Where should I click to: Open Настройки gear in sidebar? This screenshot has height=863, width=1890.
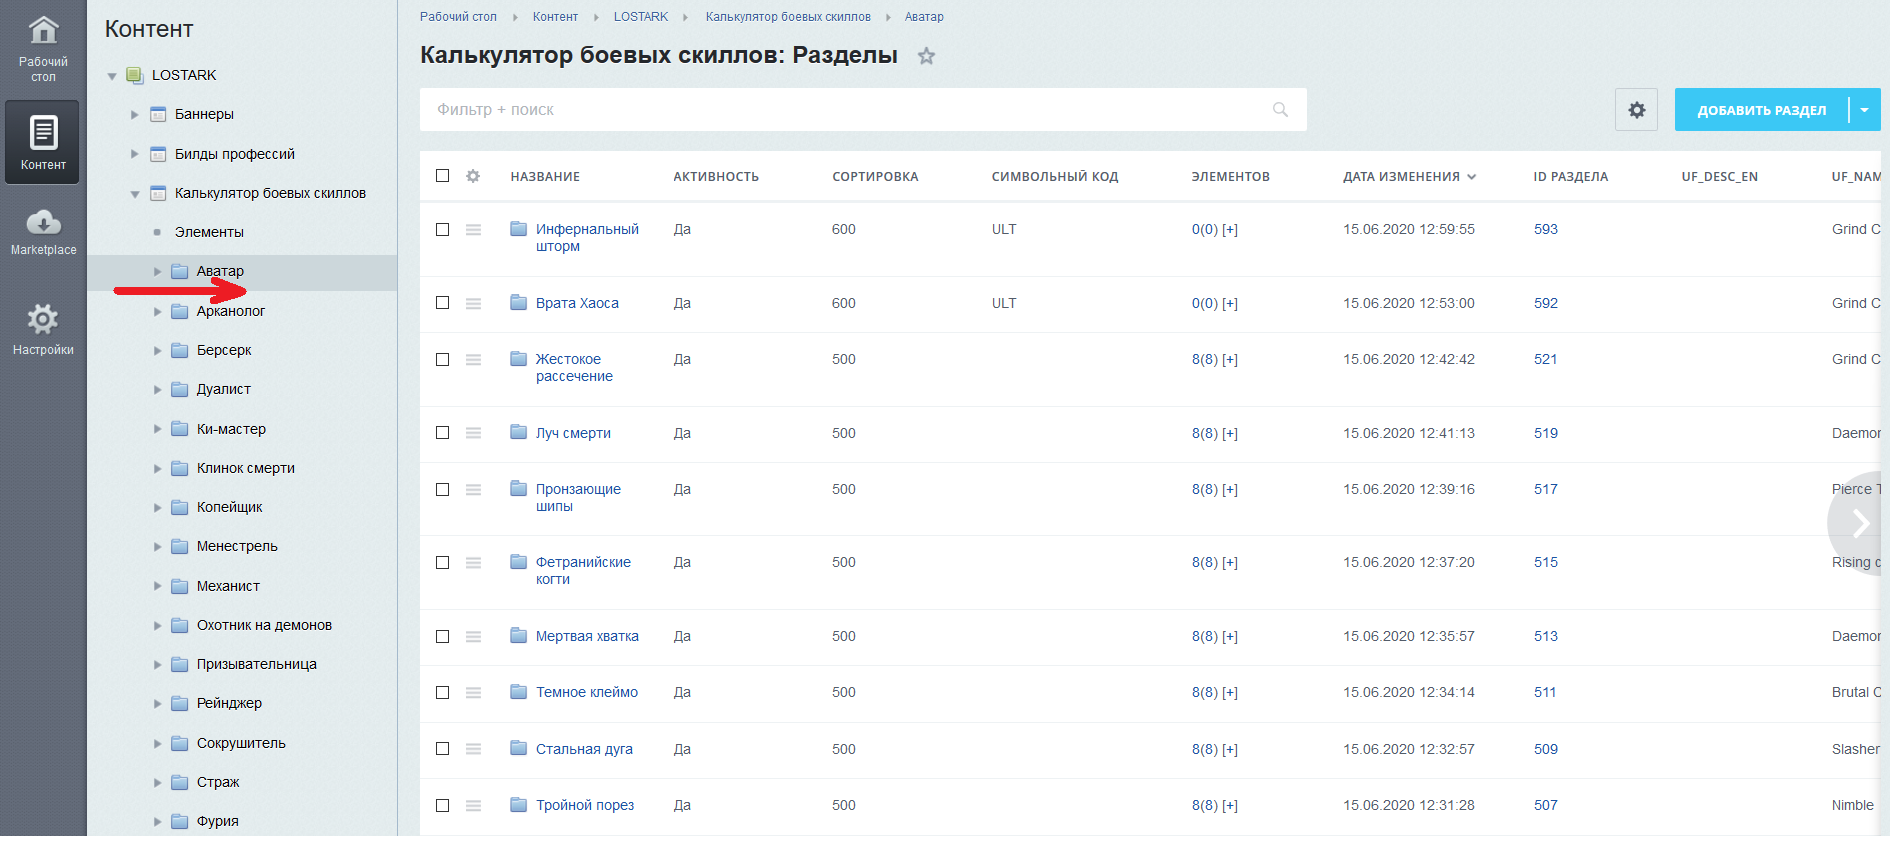[43, 320]
